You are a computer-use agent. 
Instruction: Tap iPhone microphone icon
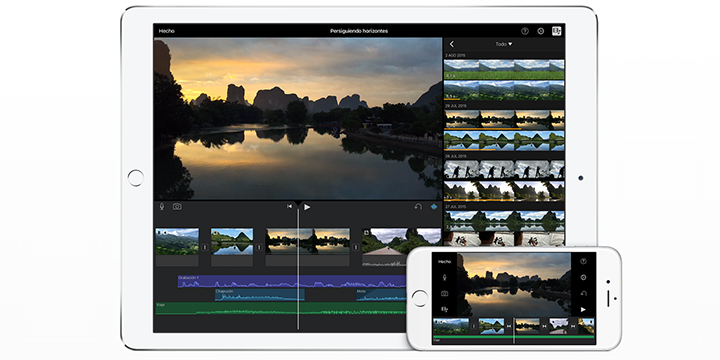pos(444,277)
